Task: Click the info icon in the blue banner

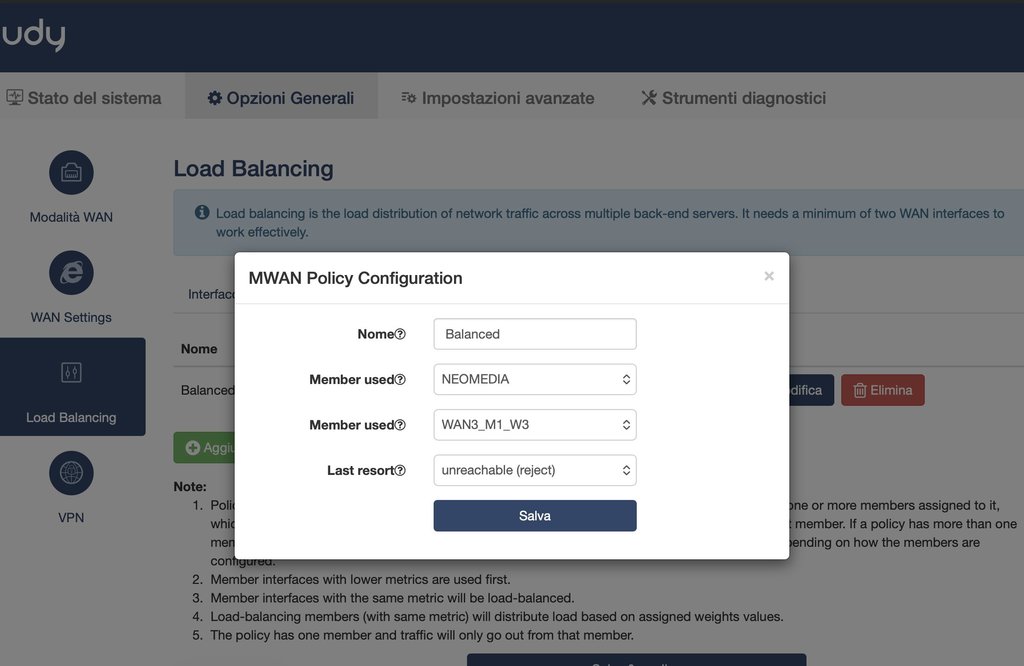Action: tap(202, 213)
